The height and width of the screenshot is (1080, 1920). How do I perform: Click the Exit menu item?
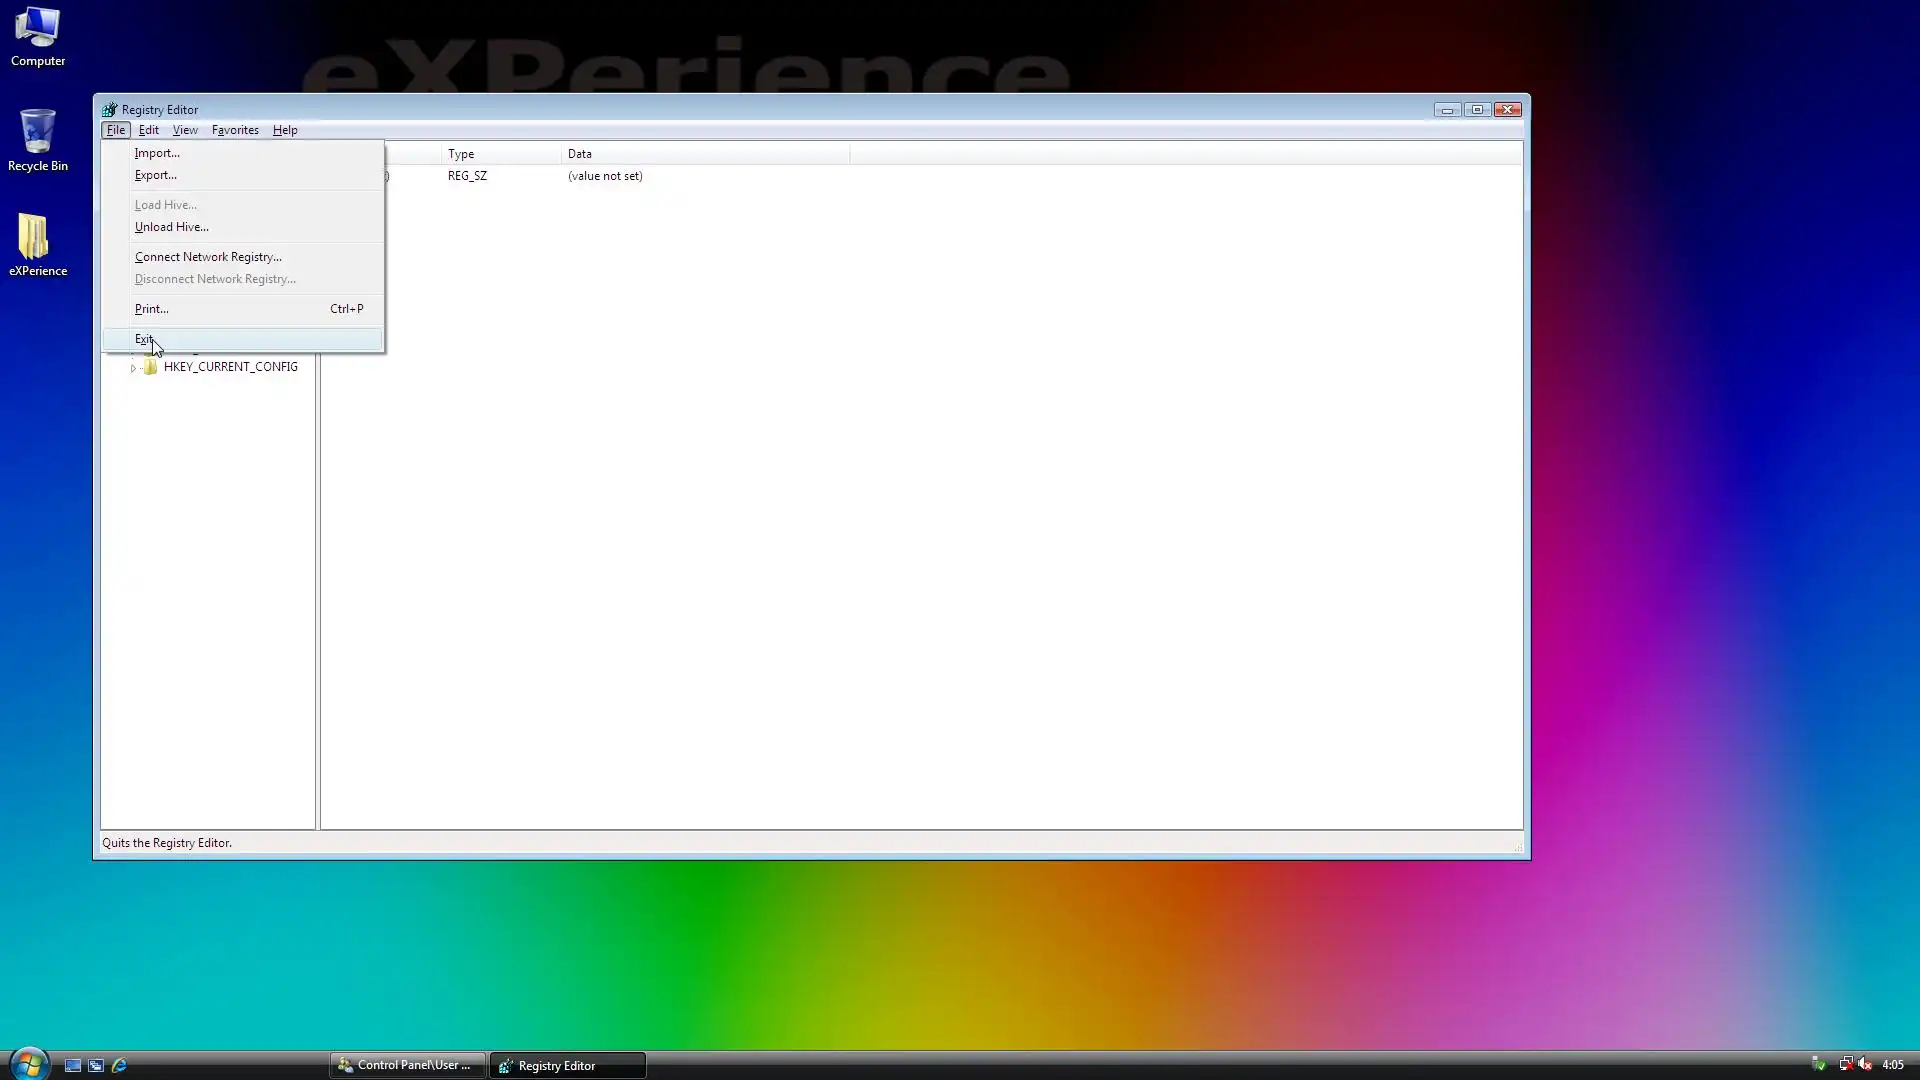pyautogui.click(x=144, y=339)
